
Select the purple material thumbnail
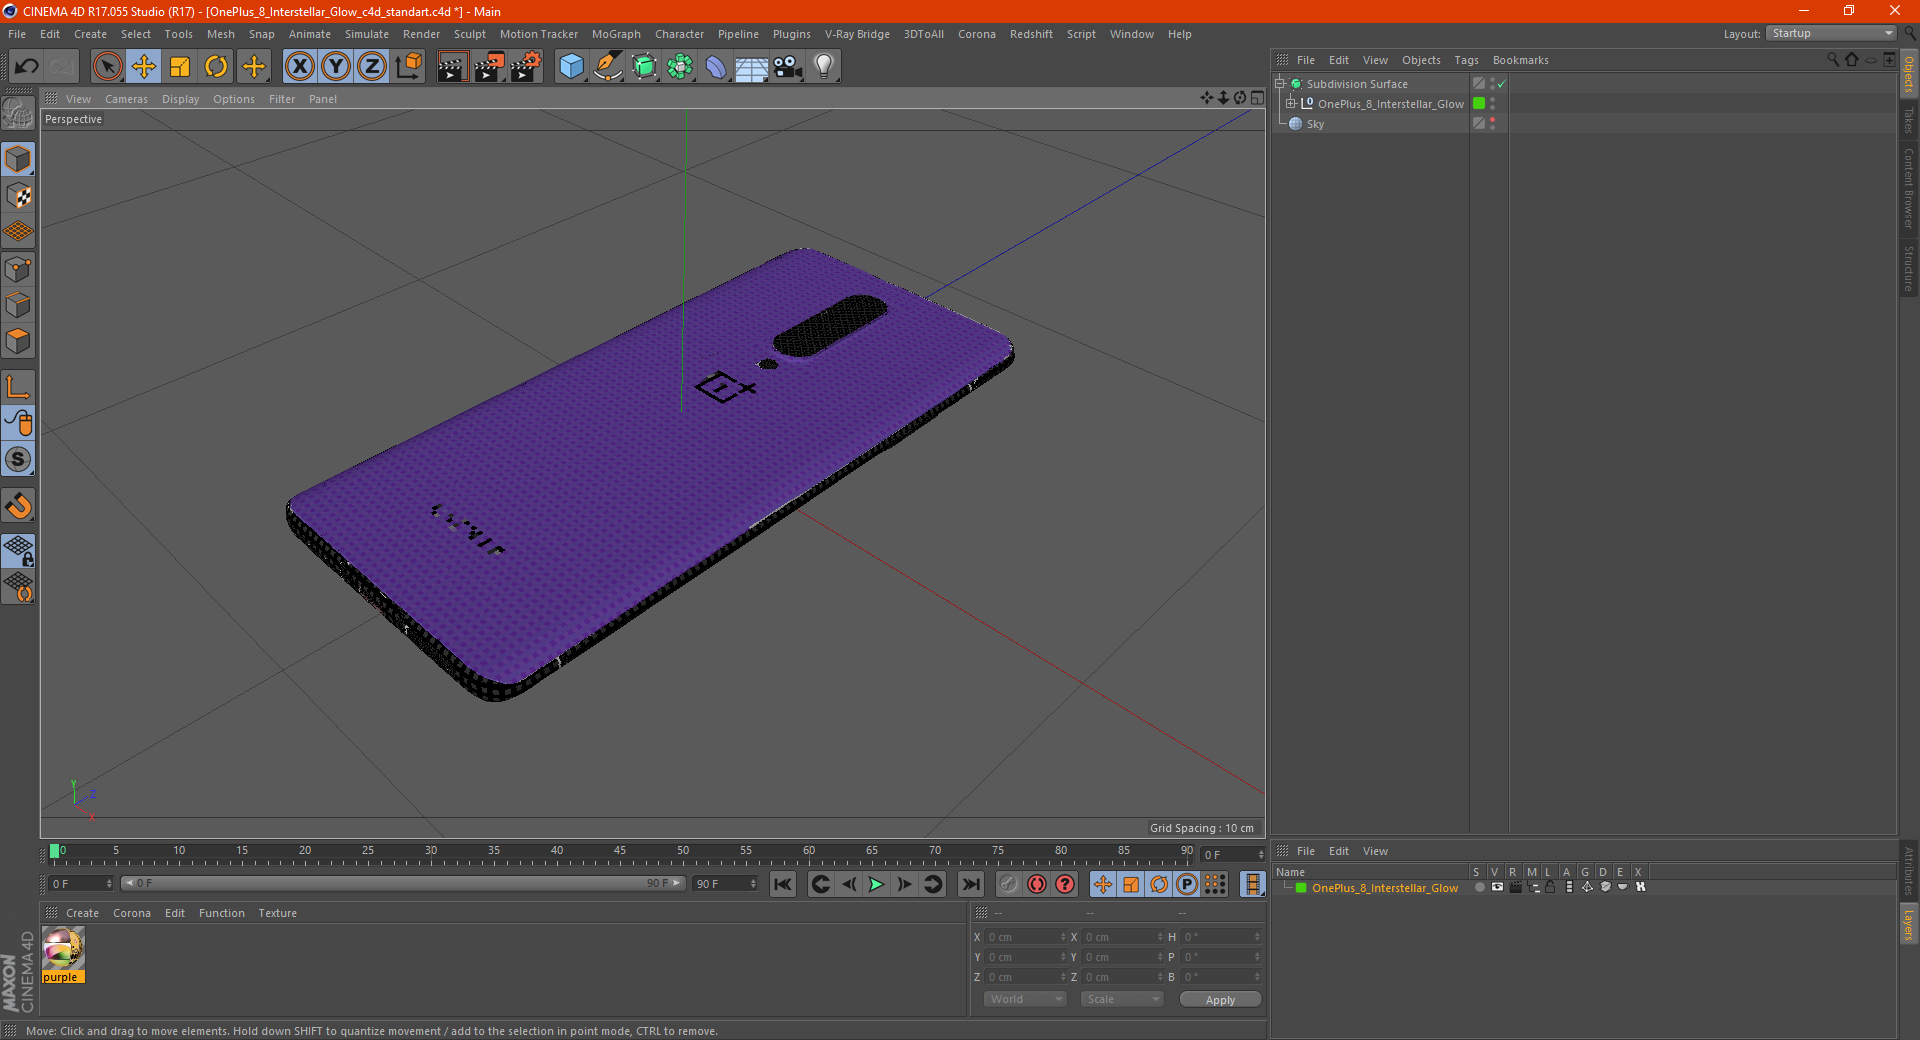[62, 948]
